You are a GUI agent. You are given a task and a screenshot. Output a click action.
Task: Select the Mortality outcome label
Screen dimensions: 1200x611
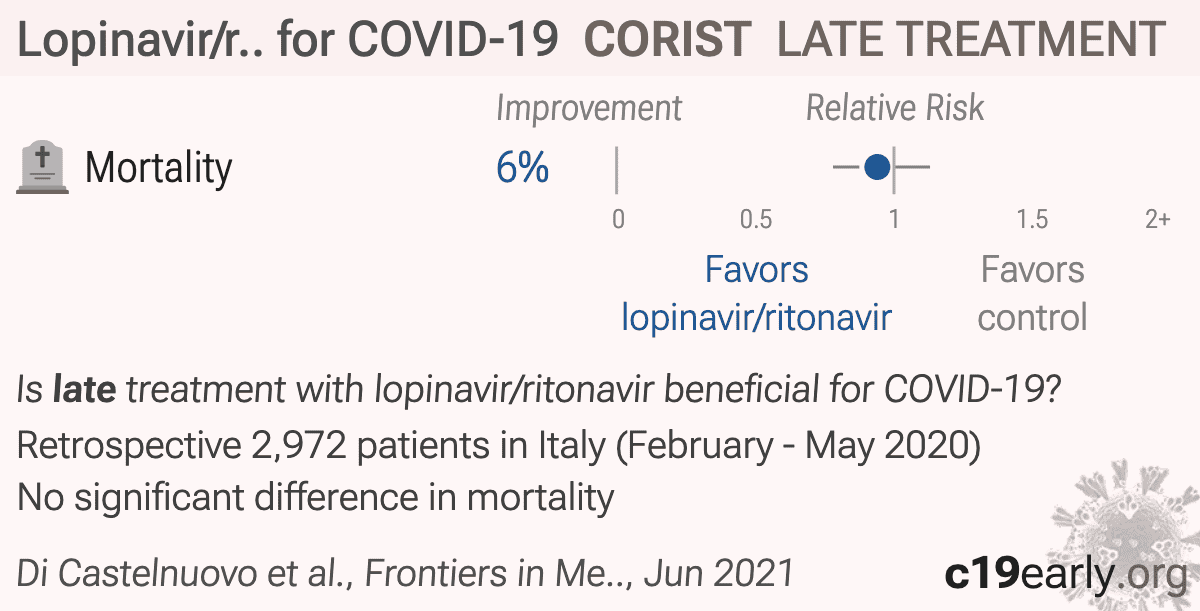coord(159,168)
